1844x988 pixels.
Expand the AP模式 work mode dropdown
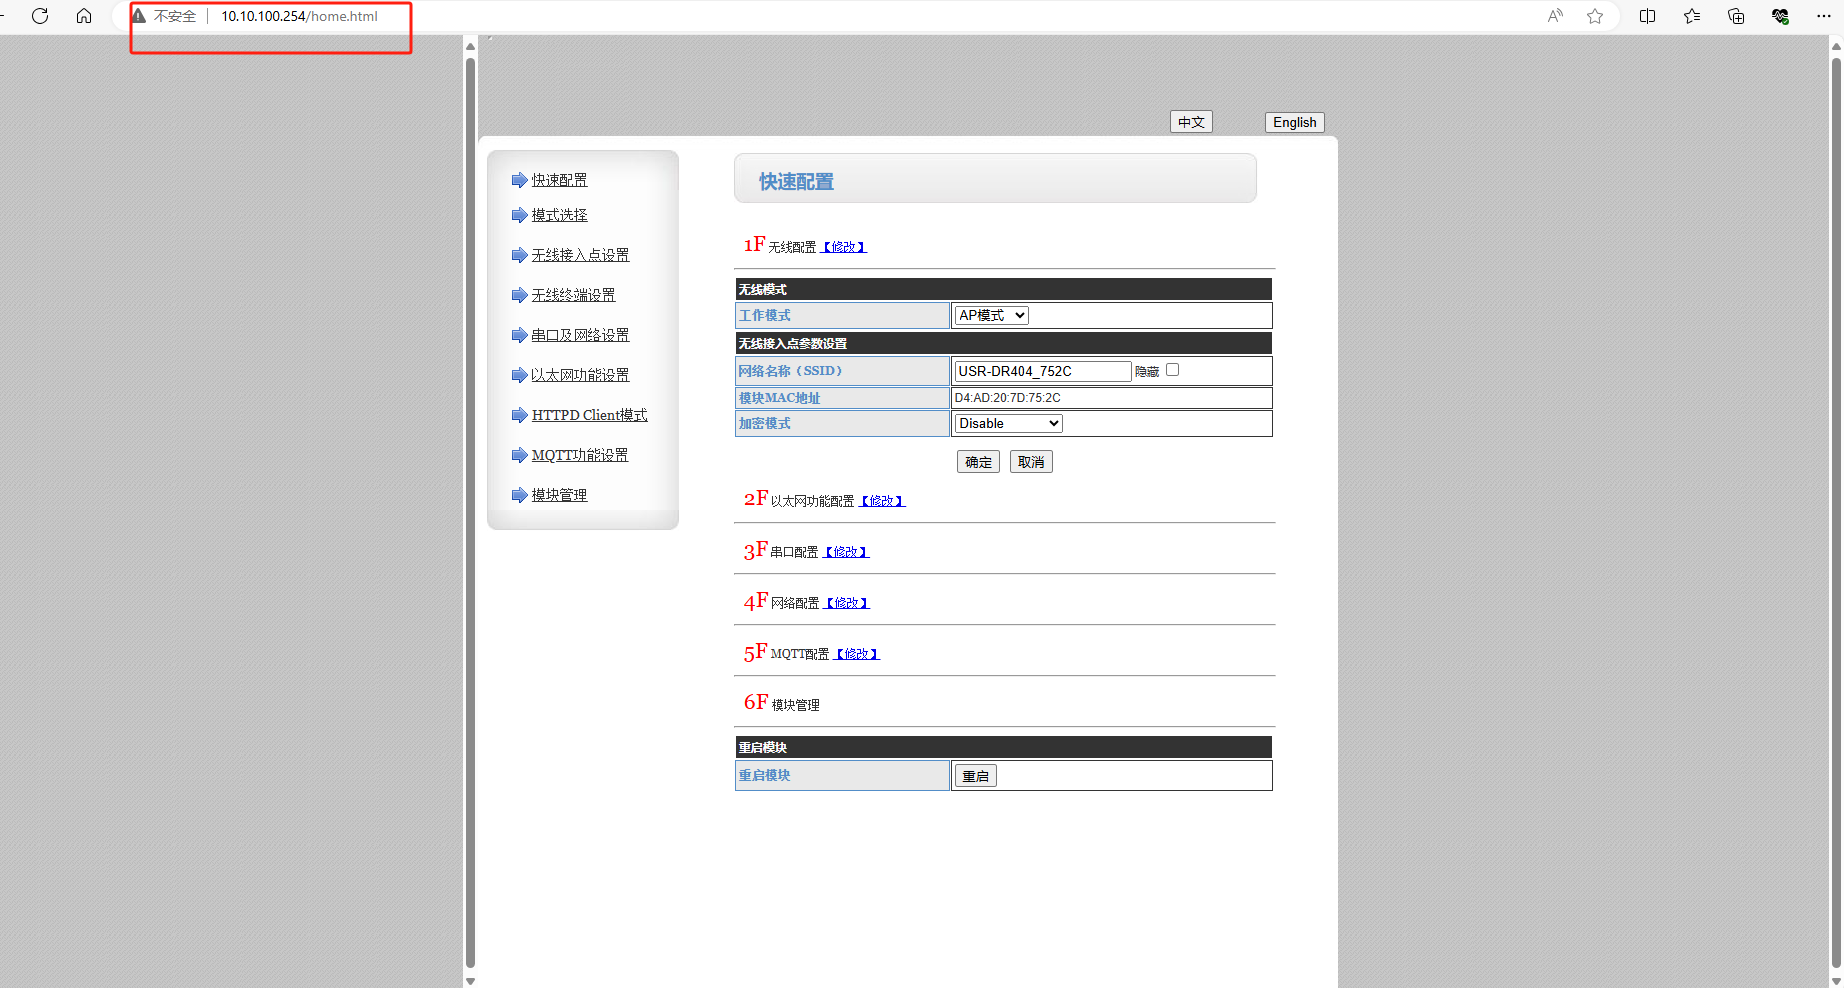tap(991, 315)
